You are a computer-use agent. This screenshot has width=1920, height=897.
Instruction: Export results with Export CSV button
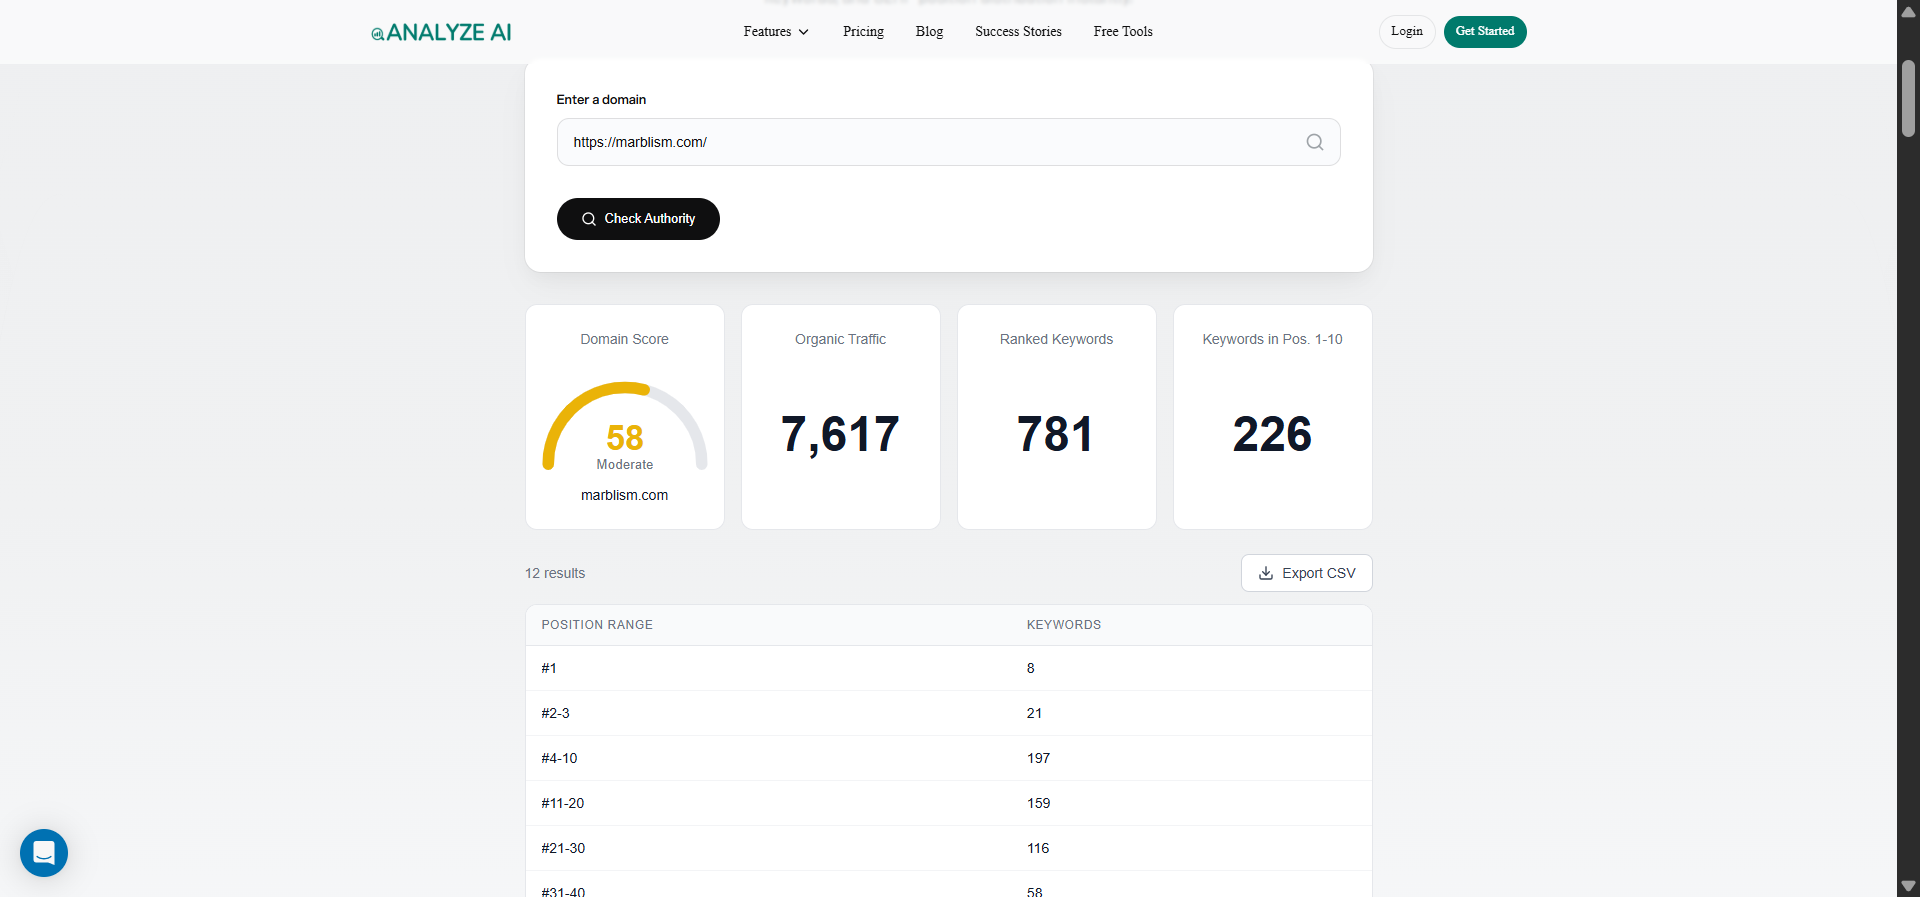coord(1306,573)
